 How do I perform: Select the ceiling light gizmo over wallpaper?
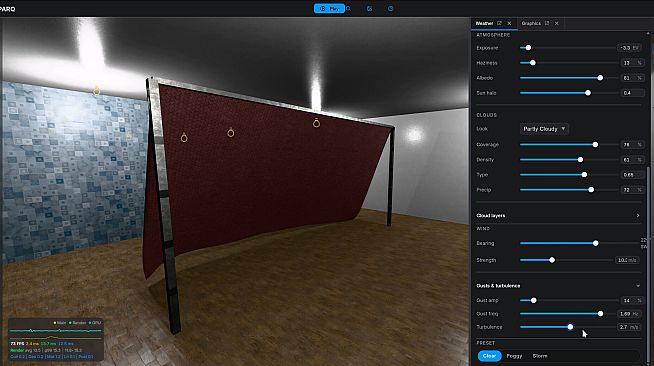[x=96, y=90]
